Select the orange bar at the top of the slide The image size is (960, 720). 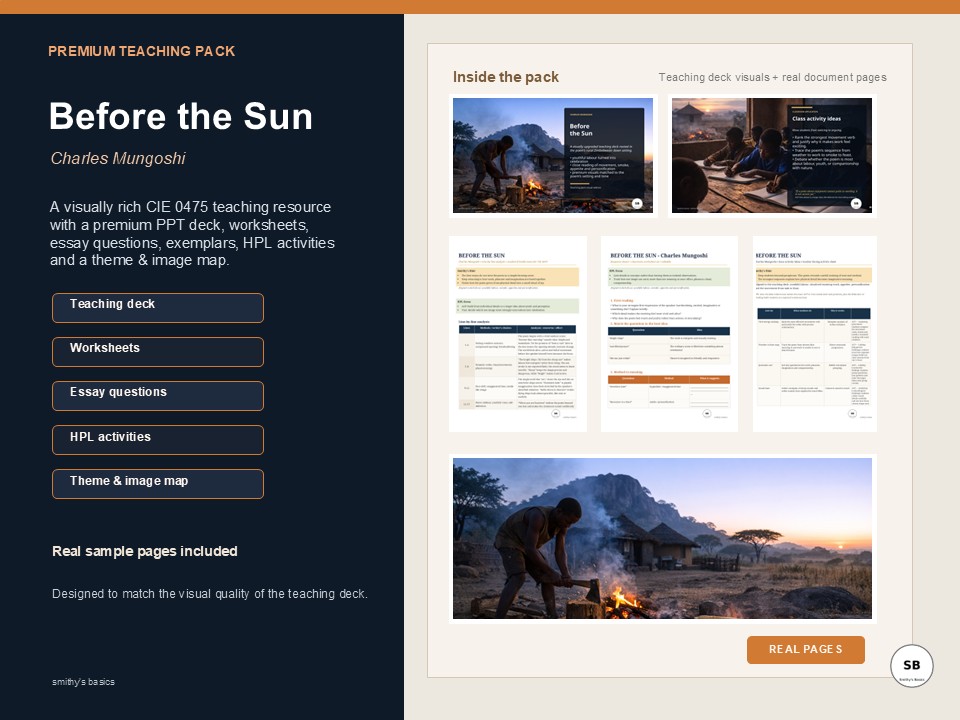tap(480, 6)
